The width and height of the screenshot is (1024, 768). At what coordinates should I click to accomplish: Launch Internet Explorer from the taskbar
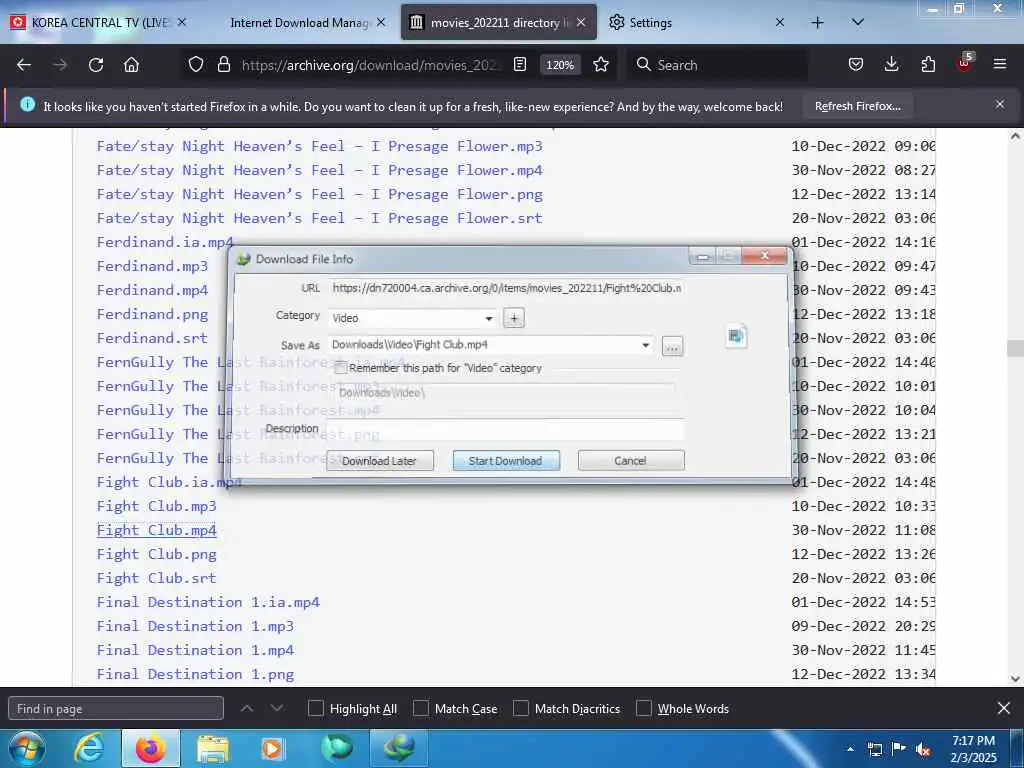coord(88,748)
